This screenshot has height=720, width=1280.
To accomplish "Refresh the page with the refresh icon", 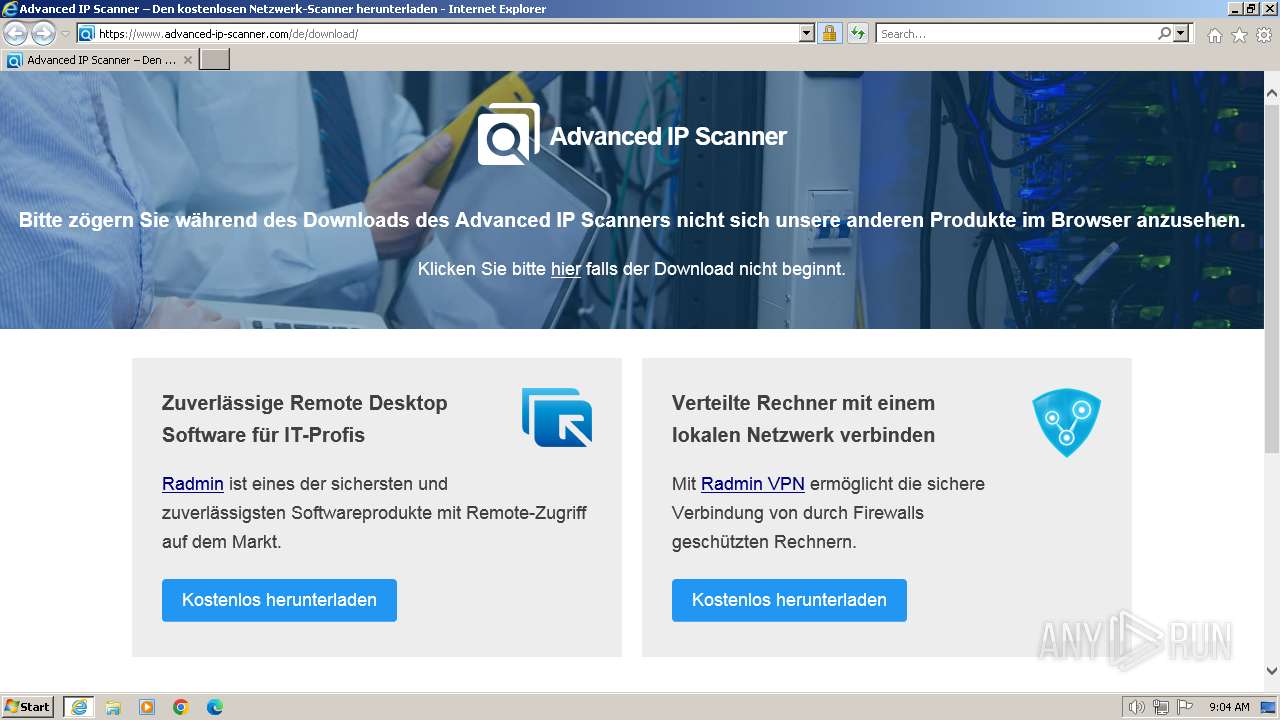I will (x=857, y=34).
